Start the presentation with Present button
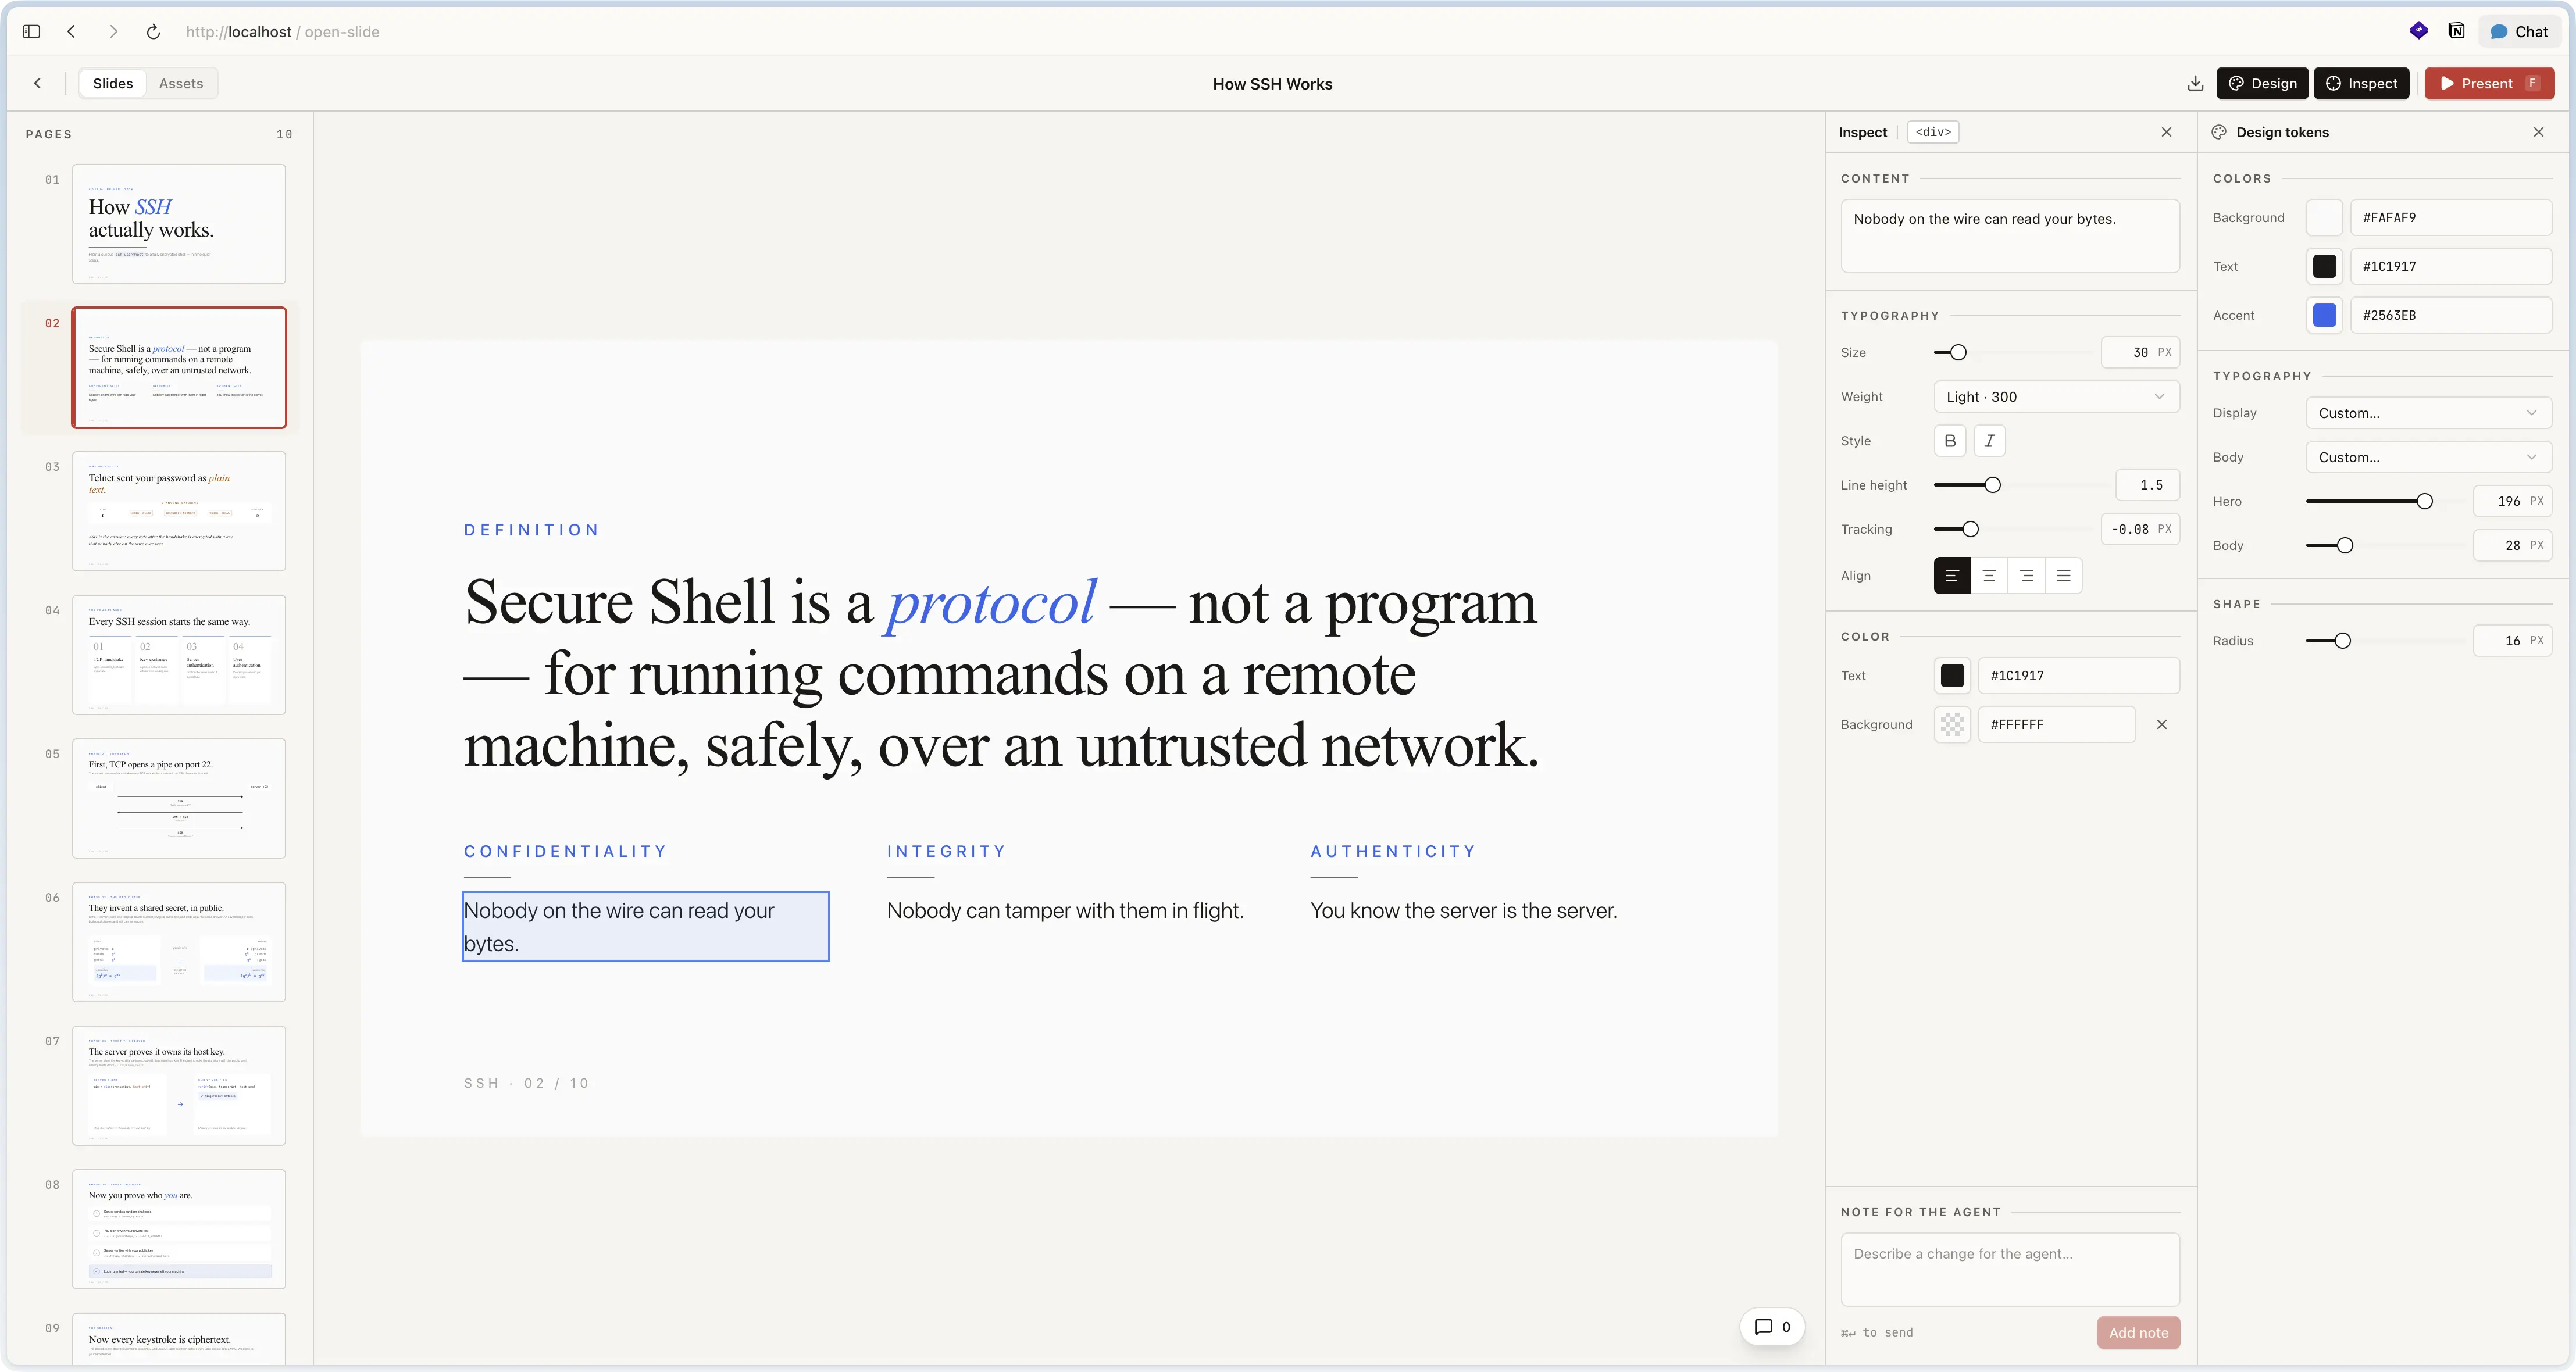 (2489, 84)
